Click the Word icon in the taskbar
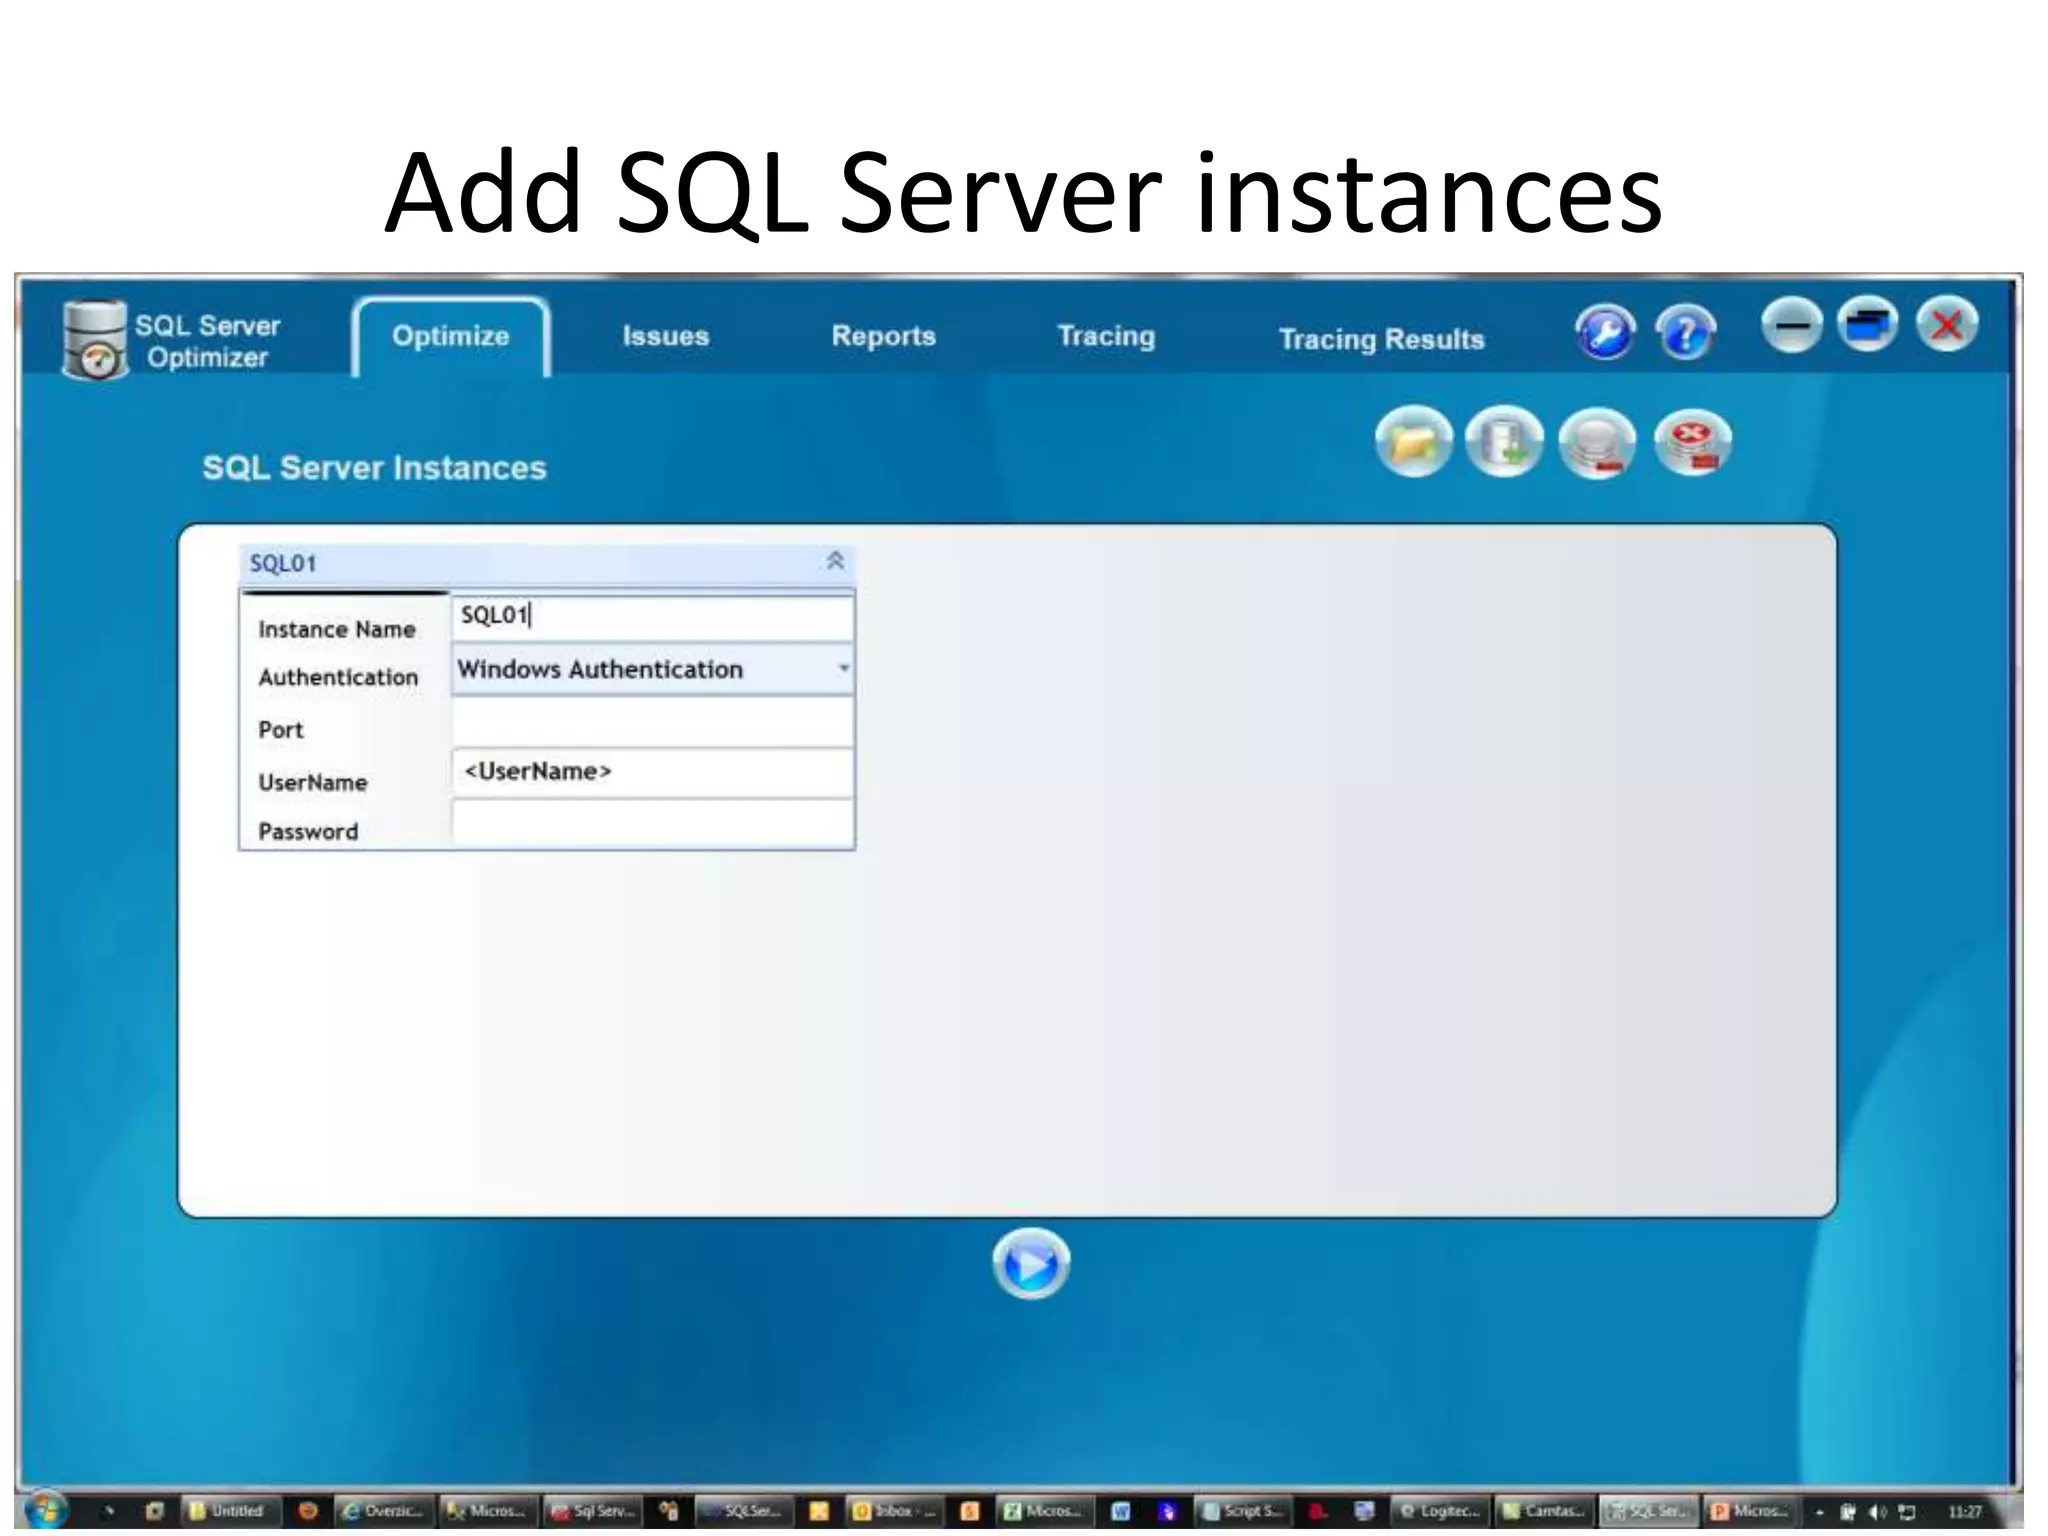 coord(1121,1511)
